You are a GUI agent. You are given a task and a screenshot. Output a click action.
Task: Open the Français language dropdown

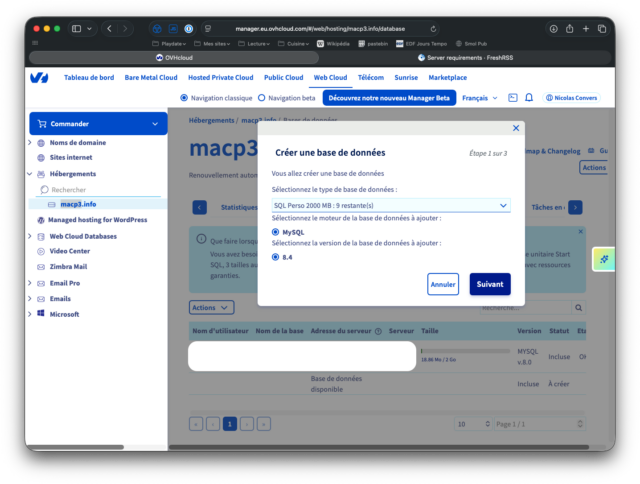pyautogui.click(x=480, y=98)
